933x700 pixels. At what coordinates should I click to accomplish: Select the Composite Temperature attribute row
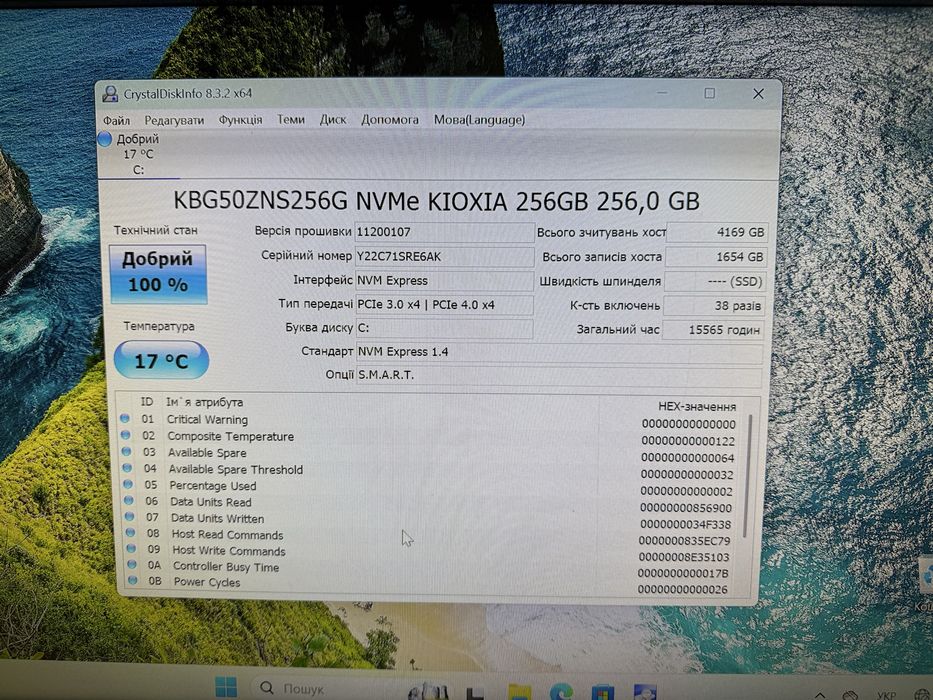coord(428,437)
